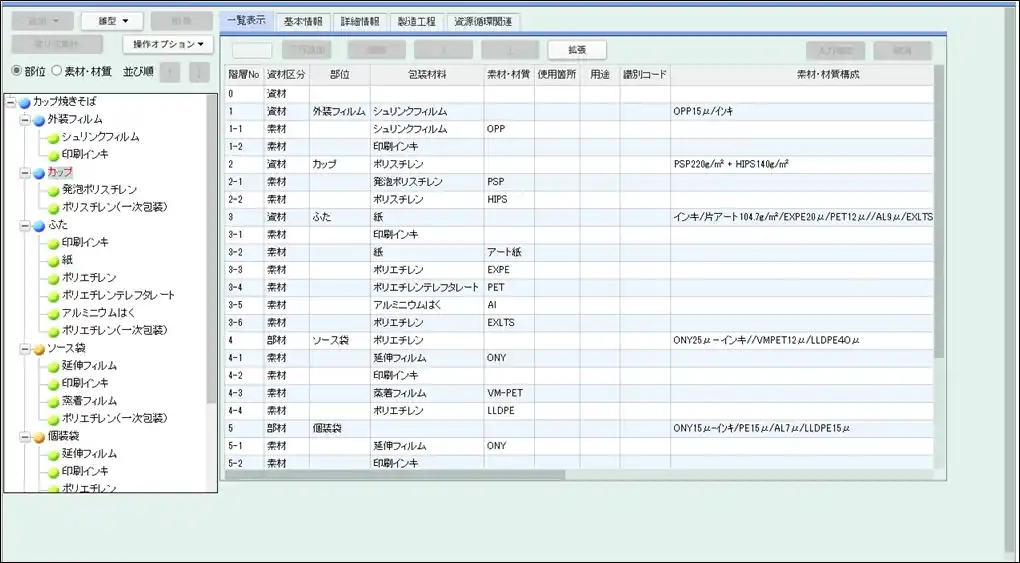The width and height of the screenshot is (1020, 563).
Task: Click the green icon next to アルミニウムはく
Action: point(53,313)
